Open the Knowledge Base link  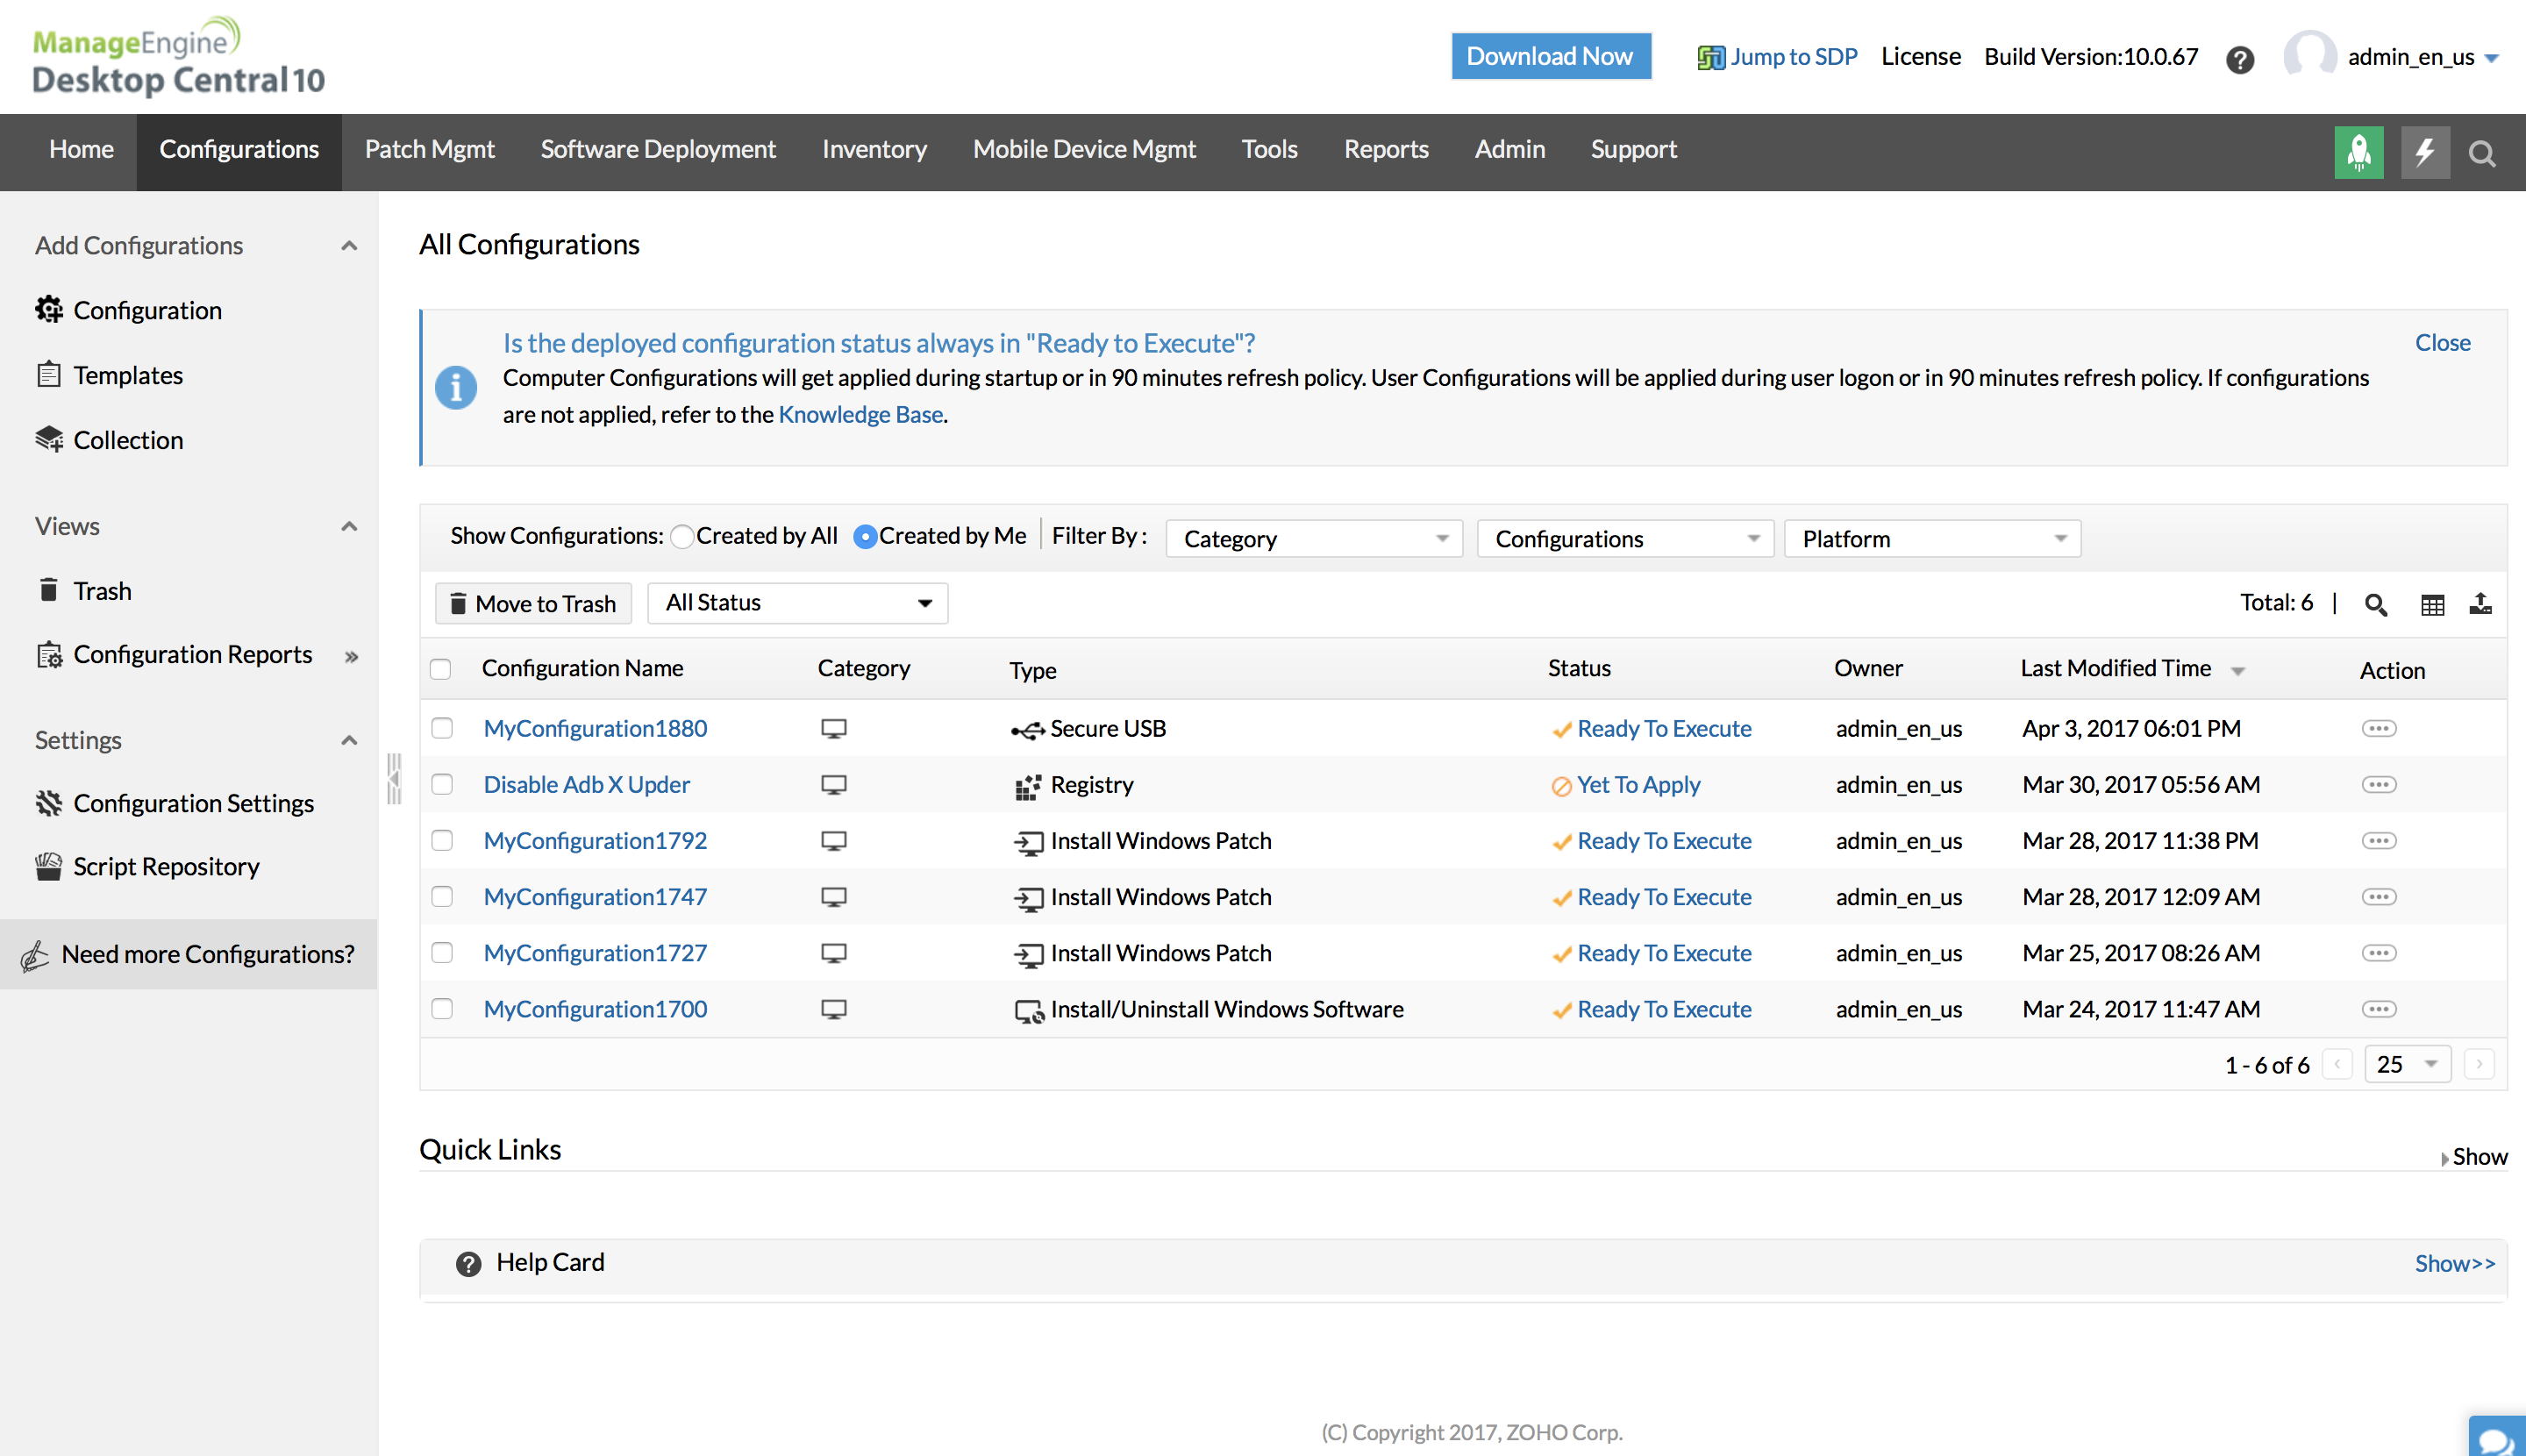pyautogui.click(x=860, y=414)
